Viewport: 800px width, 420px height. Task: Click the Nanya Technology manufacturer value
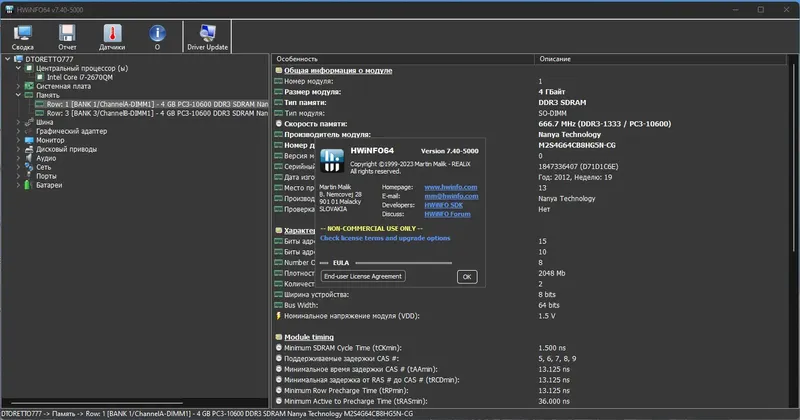pos(569,135)
